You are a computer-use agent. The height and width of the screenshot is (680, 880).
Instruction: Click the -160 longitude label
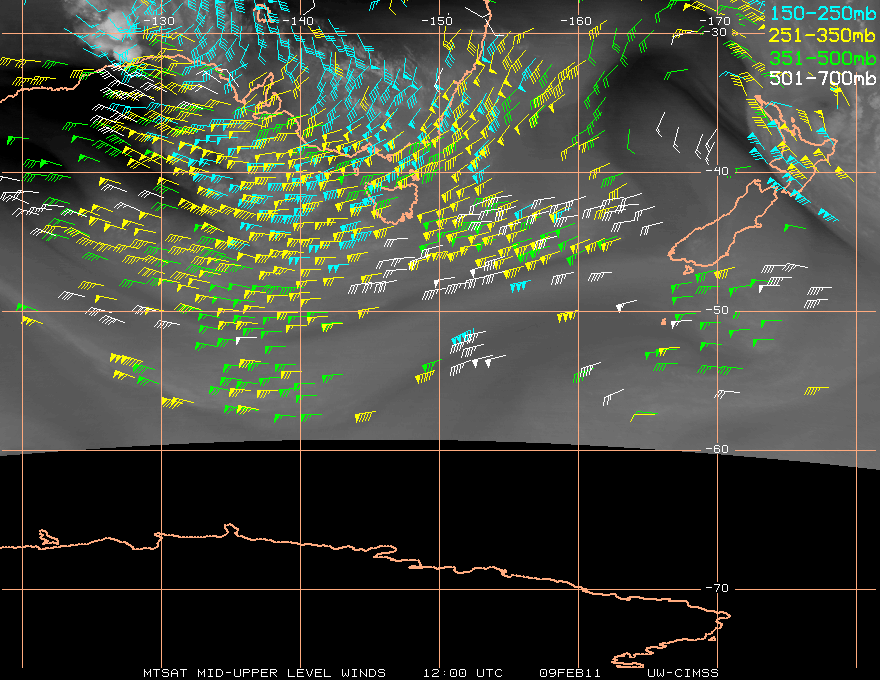pyautogui.click(x=576, y=21)
